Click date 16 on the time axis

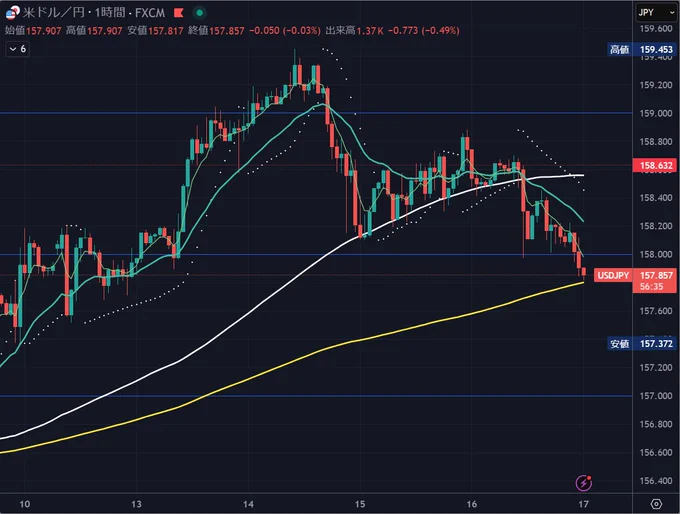472,504
